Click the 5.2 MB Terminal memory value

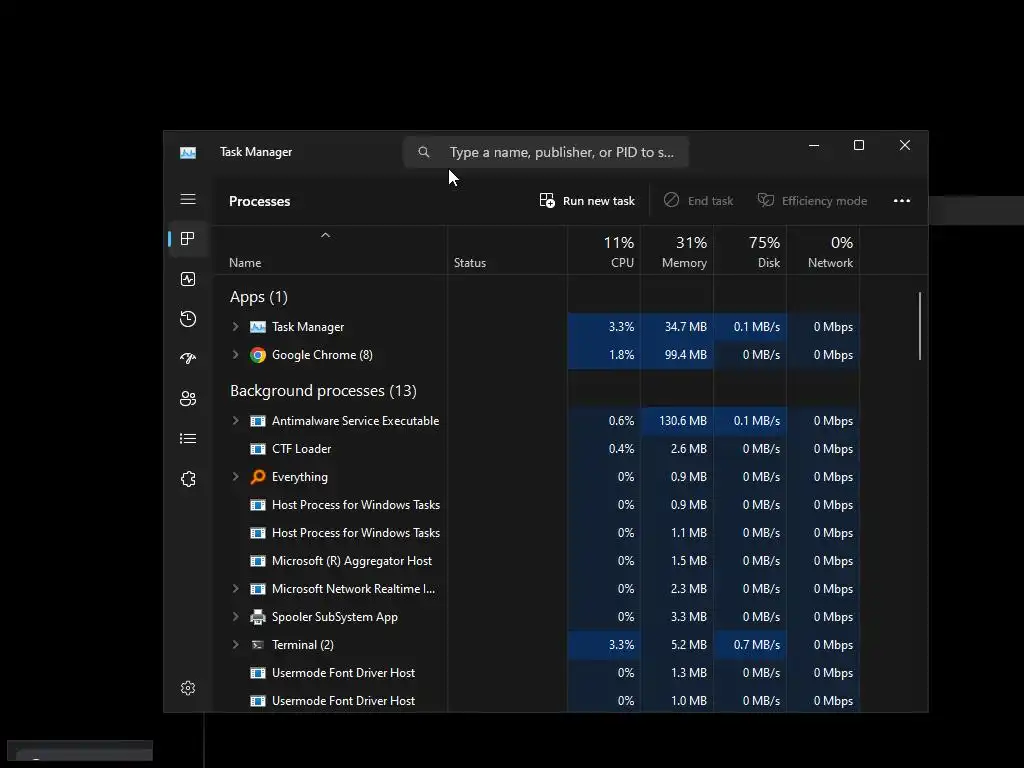(x=688, y=645)
